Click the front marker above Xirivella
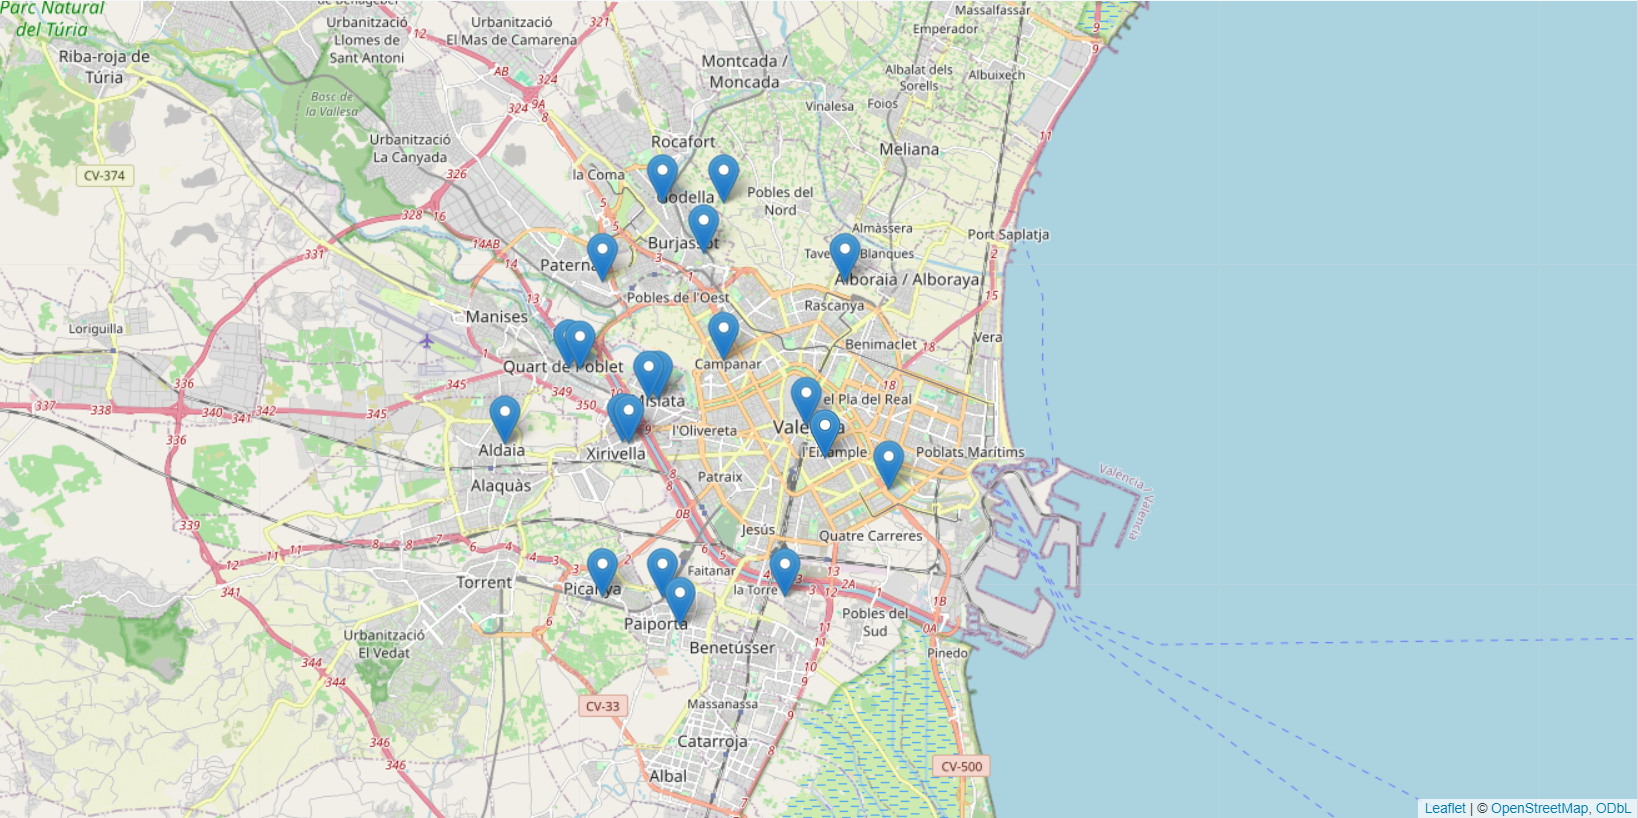Image resolution: width=1638 pixels, height=818 pixels. click(628, 413)
